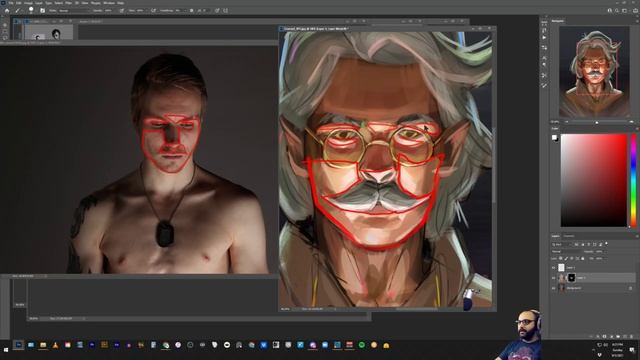Image resolution: width=640 pixels, height=360 pixels.
Task: Click Navigator zoom in icon
Action: point(631,122)
